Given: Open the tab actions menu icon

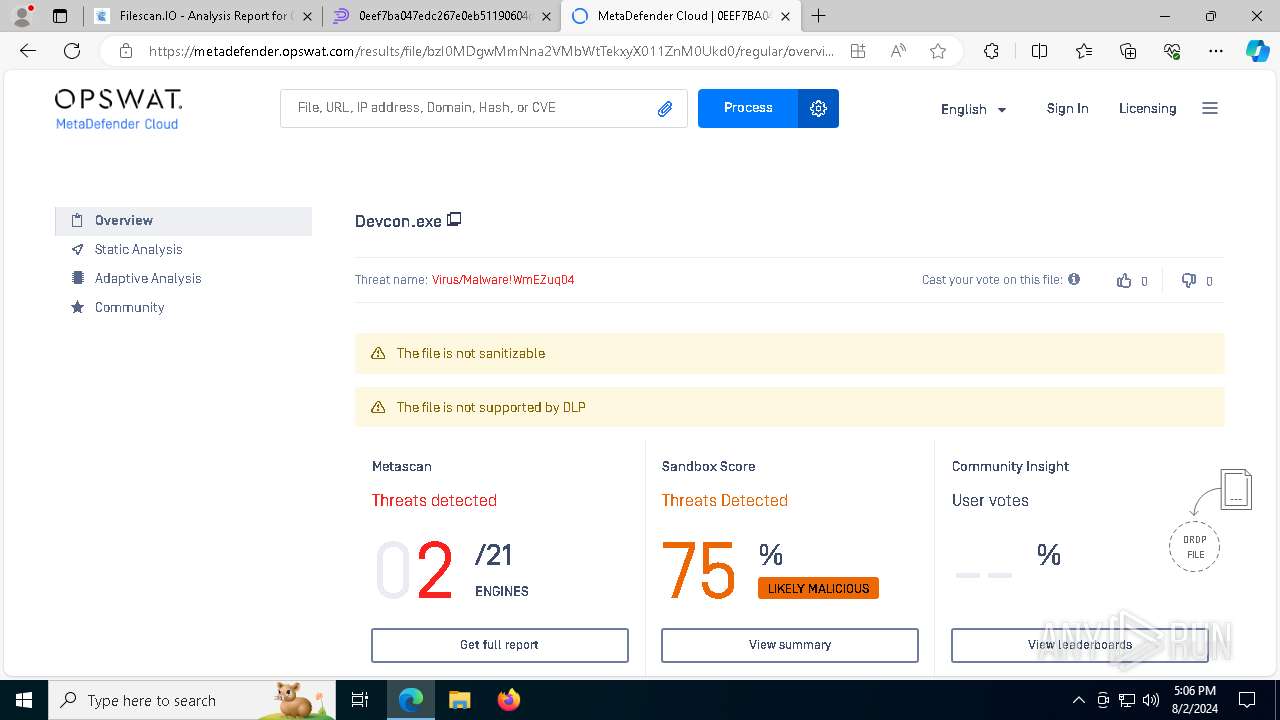Looking at the screenshot, I should 60,16.
